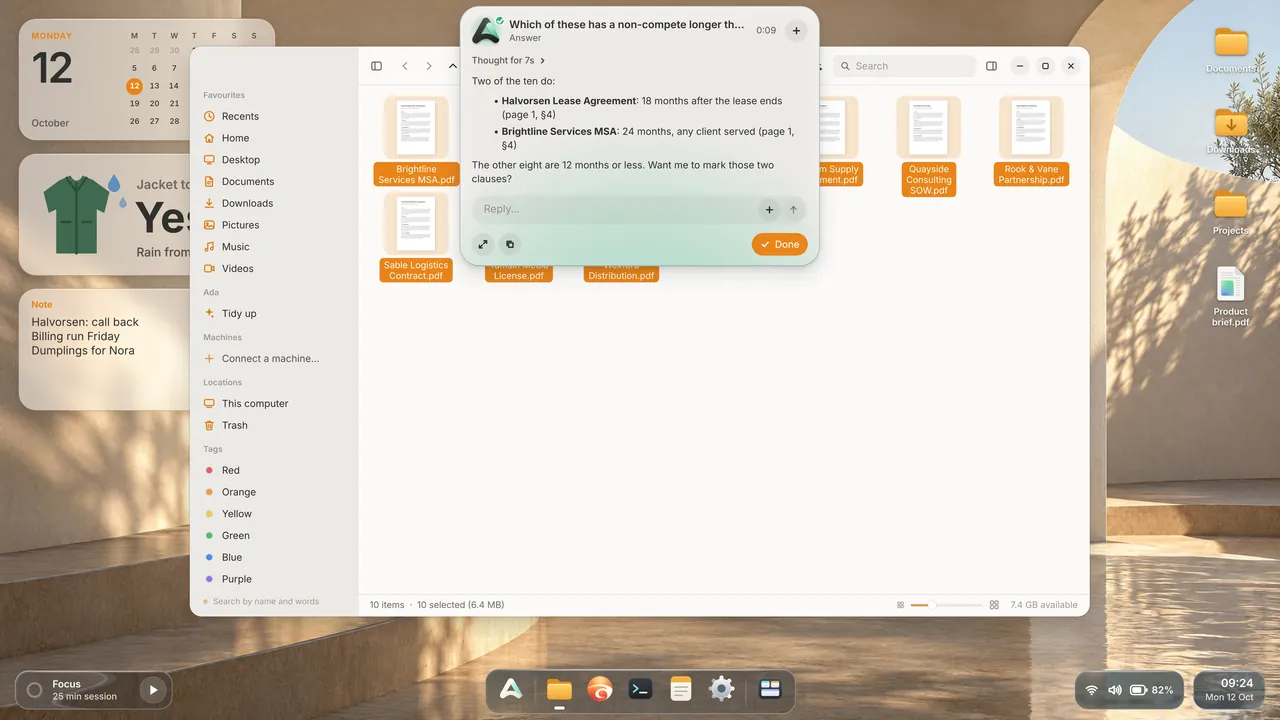Toggle the file manager sidebar panel icon
The width and height of the screenshot is (1280, 720).
point(376,66)
